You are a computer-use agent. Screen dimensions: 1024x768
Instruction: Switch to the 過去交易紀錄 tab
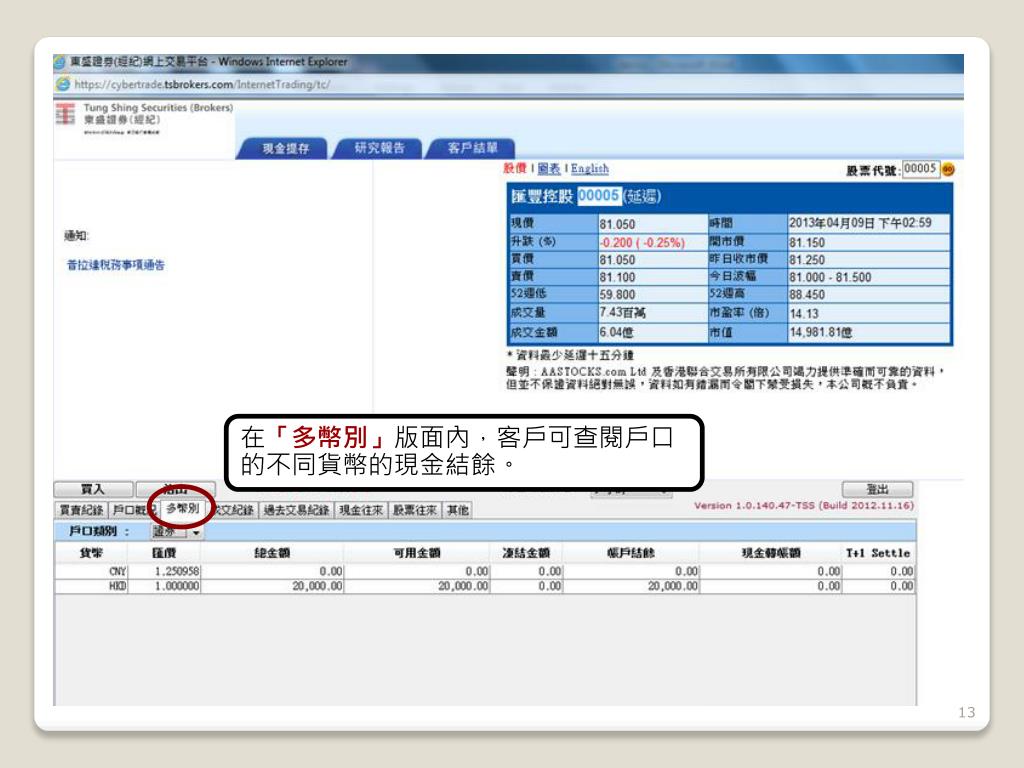pyautogui.click(x=296, y=510)
